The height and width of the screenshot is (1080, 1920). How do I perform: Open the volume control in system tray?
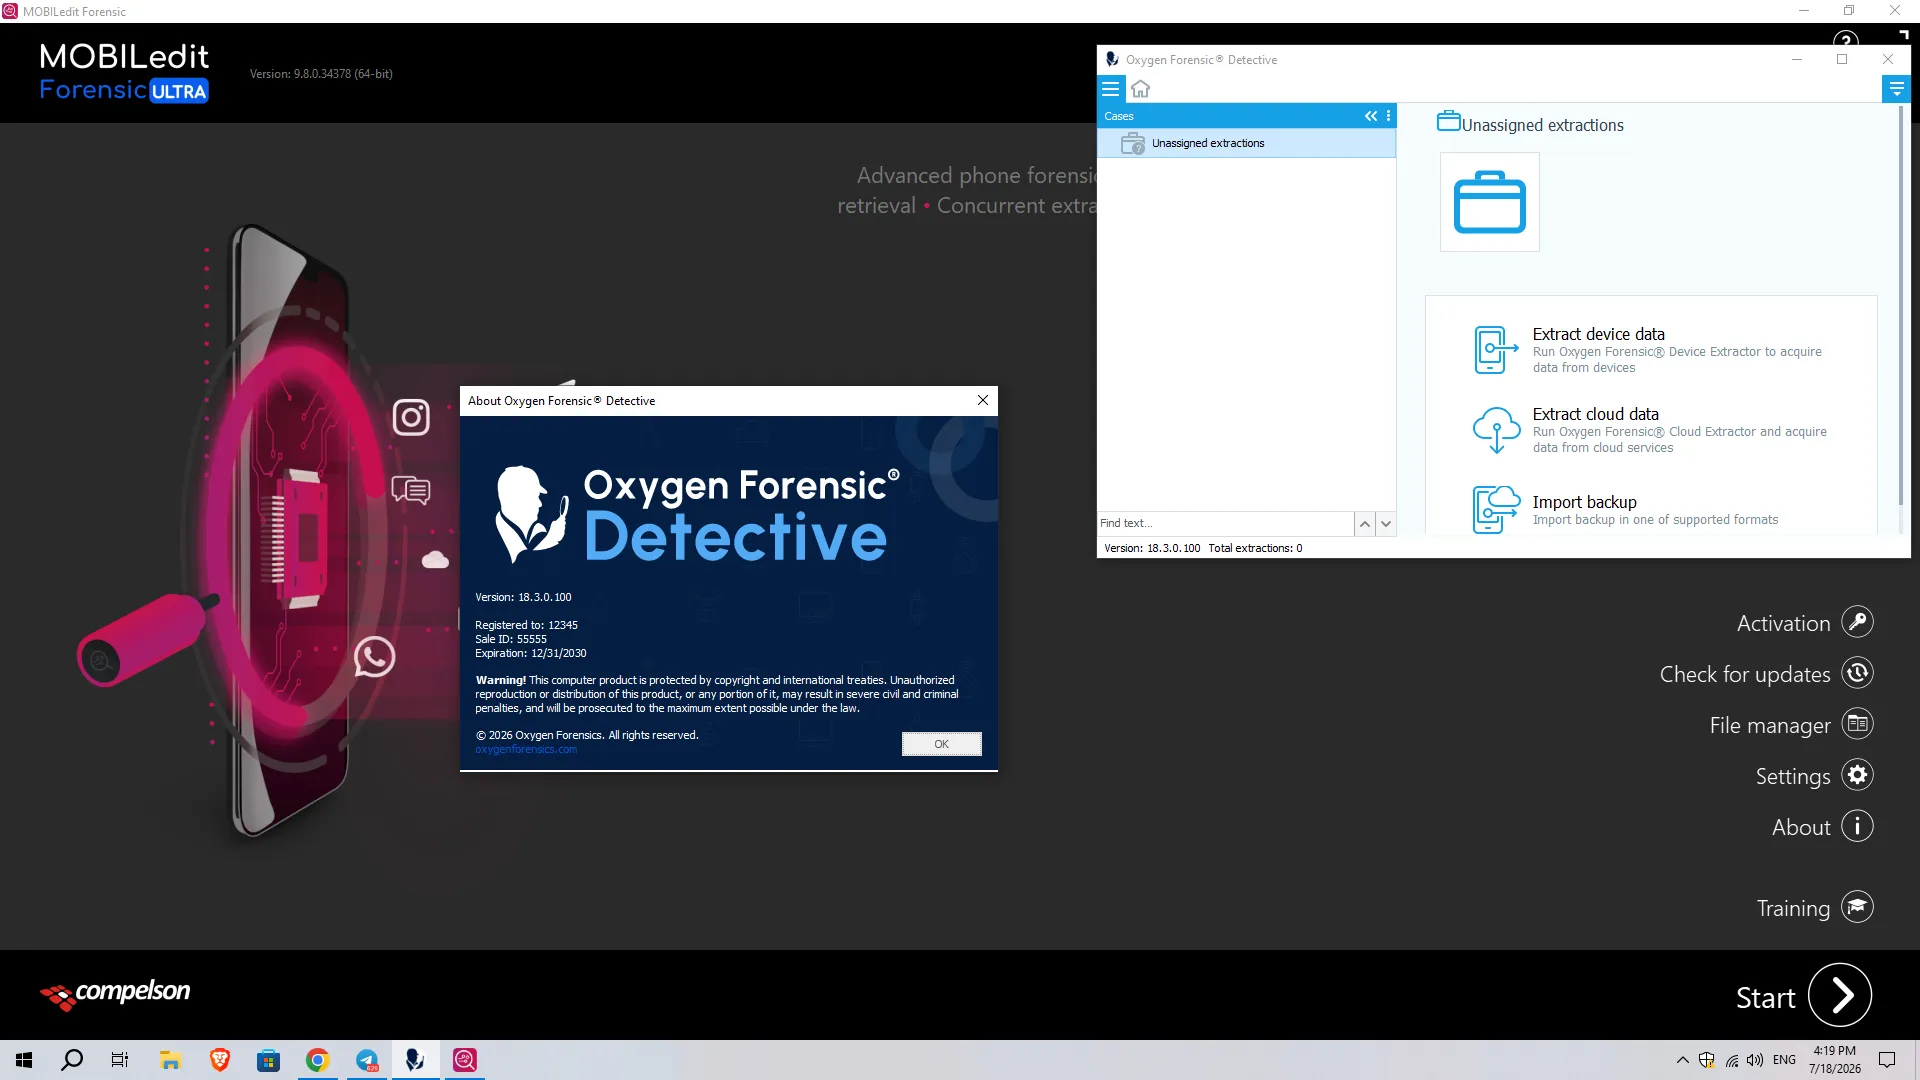[1755, 1060]
